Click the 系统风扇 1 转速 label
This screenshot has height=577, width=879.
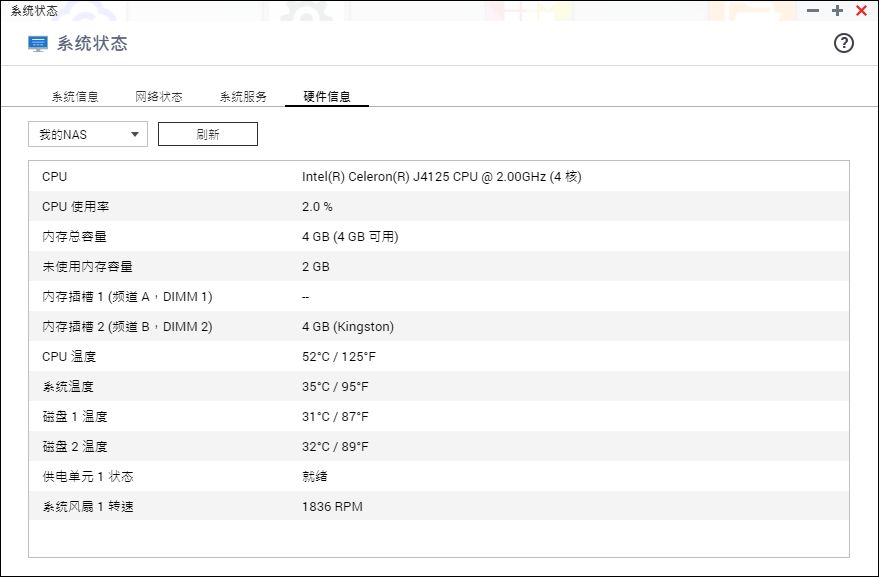(x=88, y=506)
